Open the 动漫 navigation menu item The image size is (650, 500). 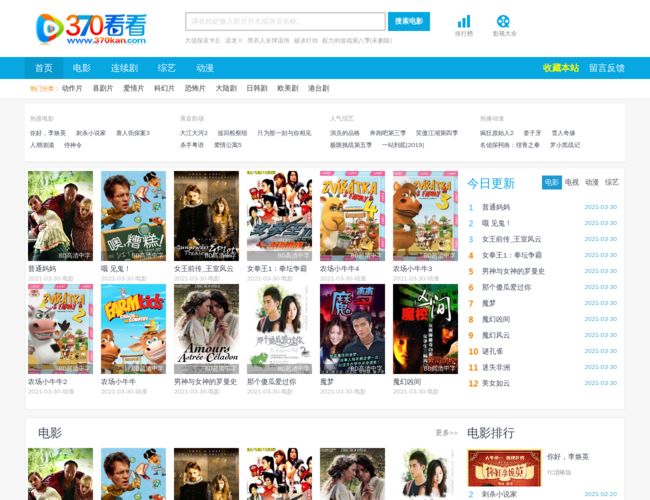pos(205,68)
